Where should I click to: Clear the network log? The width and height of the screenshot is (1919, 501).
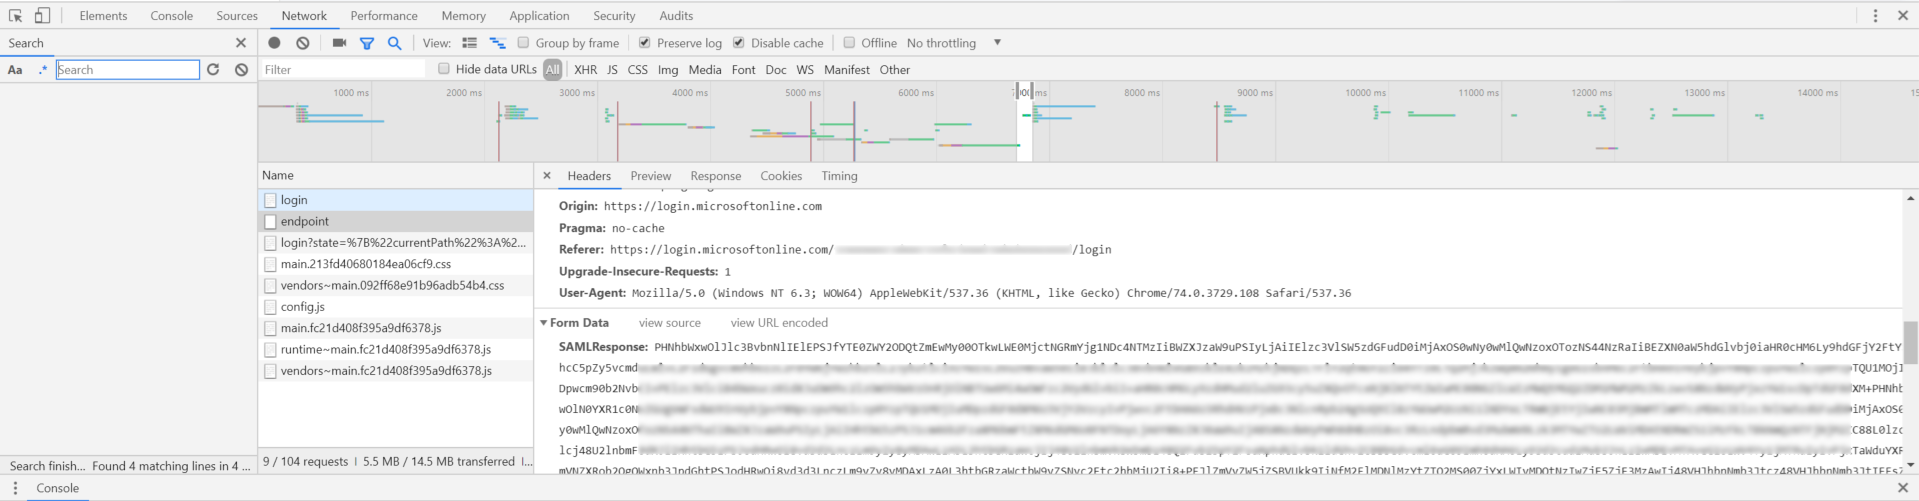click(x=303, y=43)
